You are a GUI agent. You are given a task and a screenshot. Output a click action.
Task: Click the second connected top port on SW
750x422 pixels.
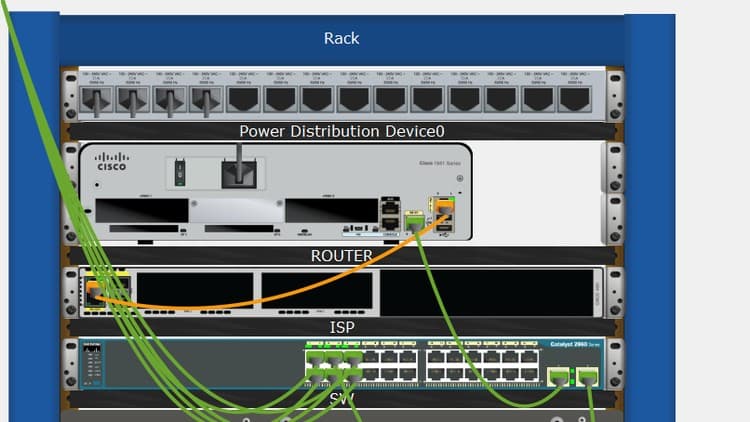coord(333,358)
